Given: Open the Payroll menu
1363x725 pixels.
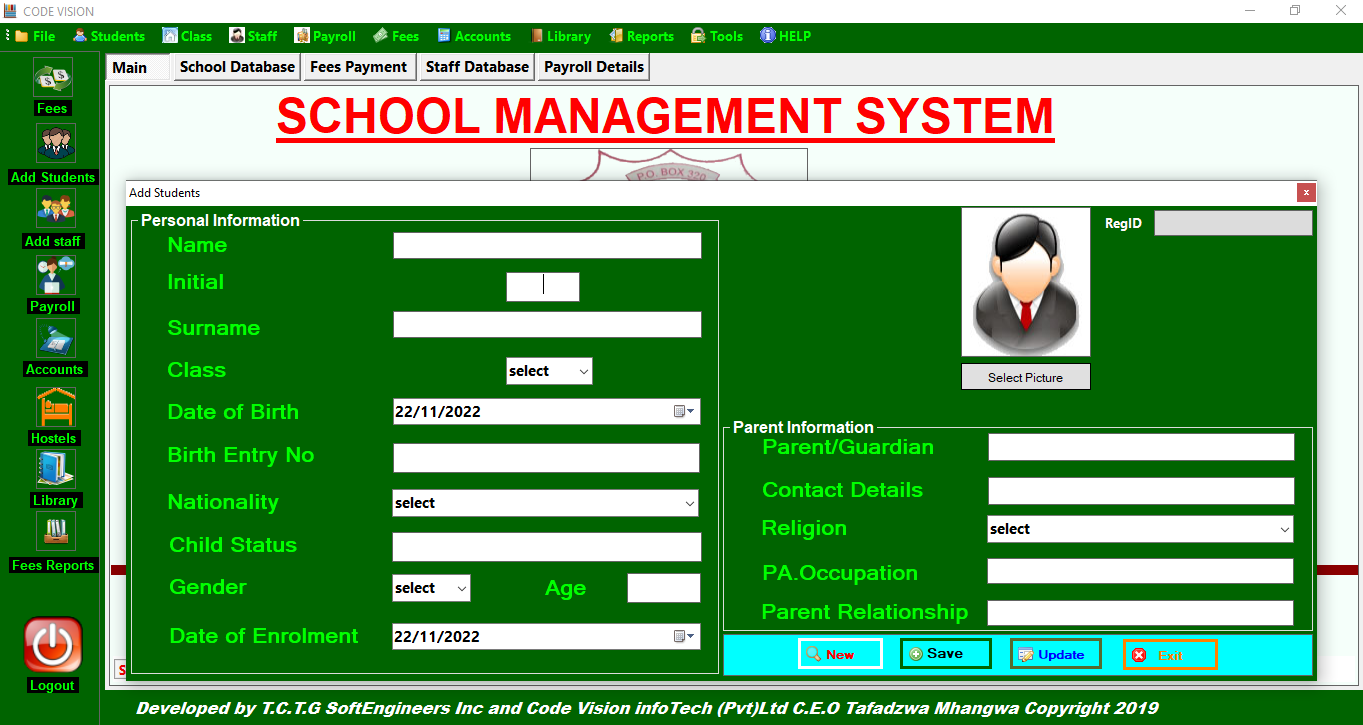Looking at the screenshot, I should [325, 36].
